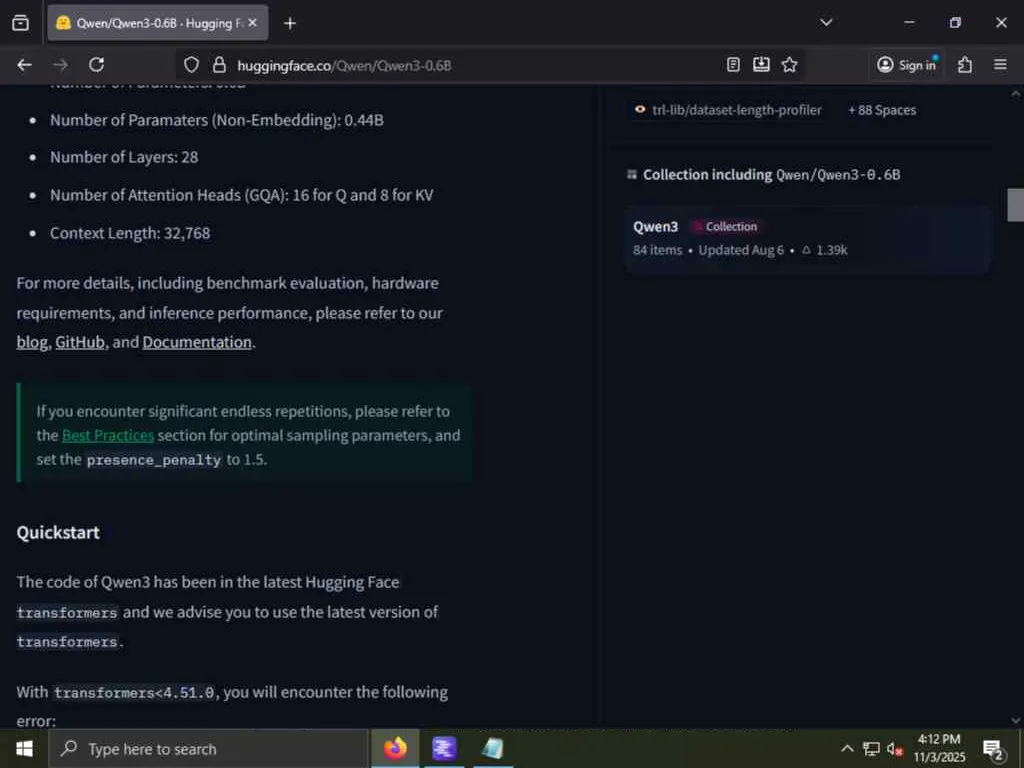Screen dimensions: 1024x768
Task: Open the Windows Start menu
Action: 24,748
